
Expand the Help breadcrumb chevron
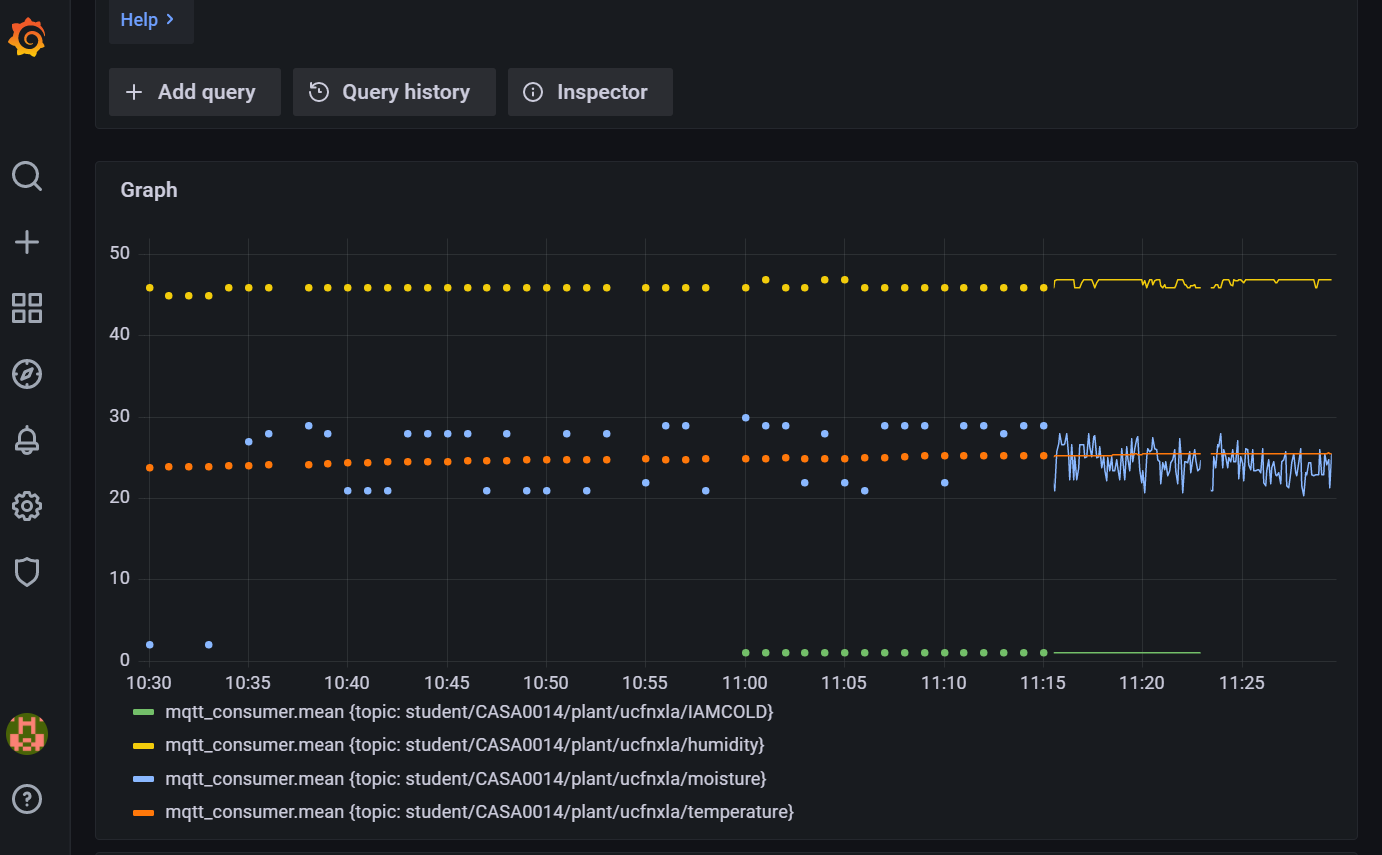170,19
